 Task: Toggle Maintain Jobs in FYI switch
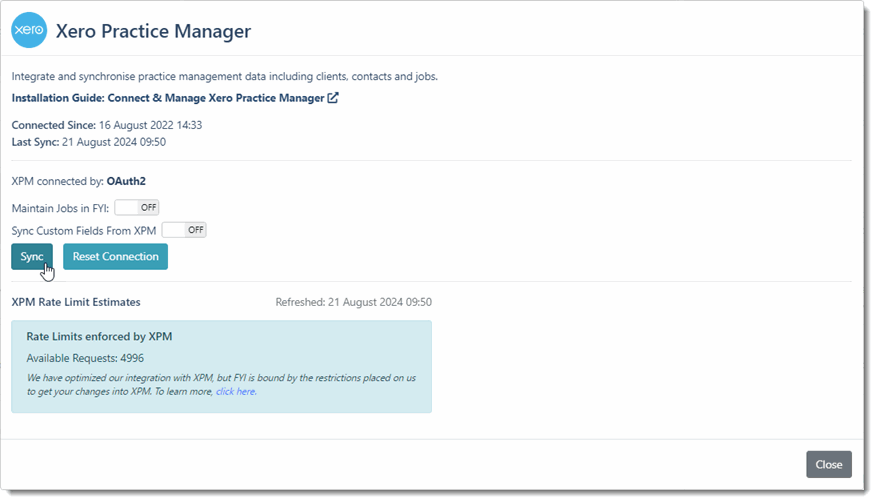[137, 208]
